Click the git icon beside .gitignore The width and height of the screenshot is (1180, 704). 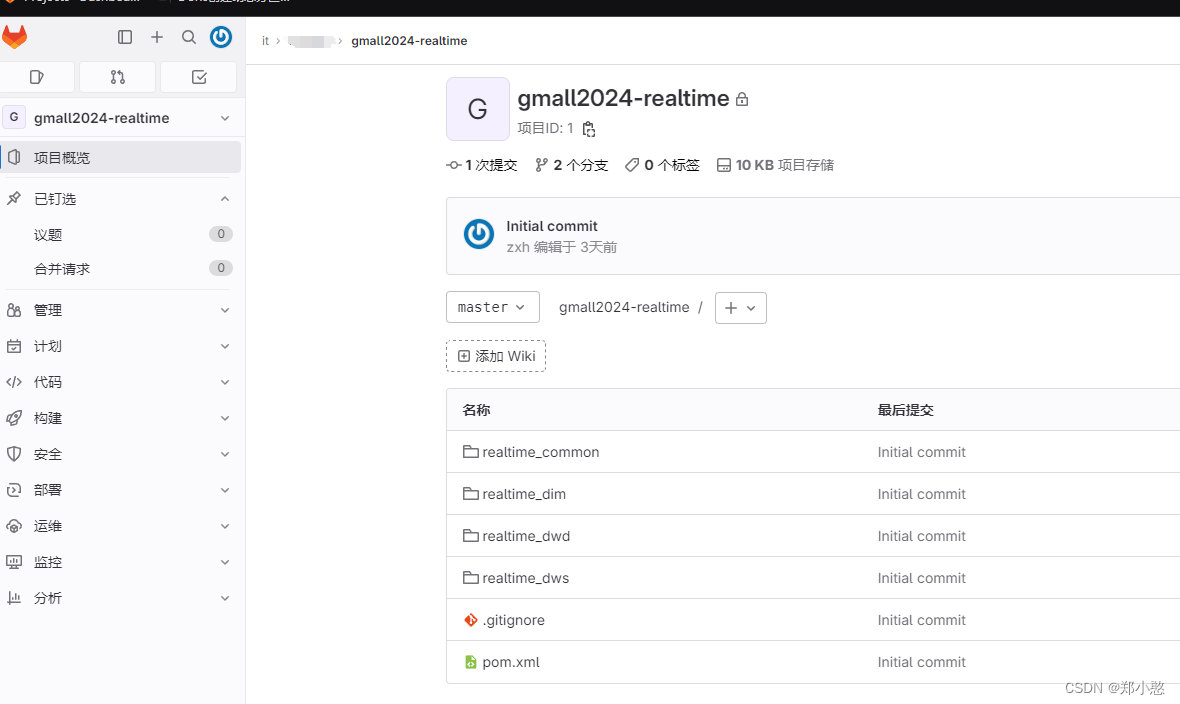click(x=470, y=620)
